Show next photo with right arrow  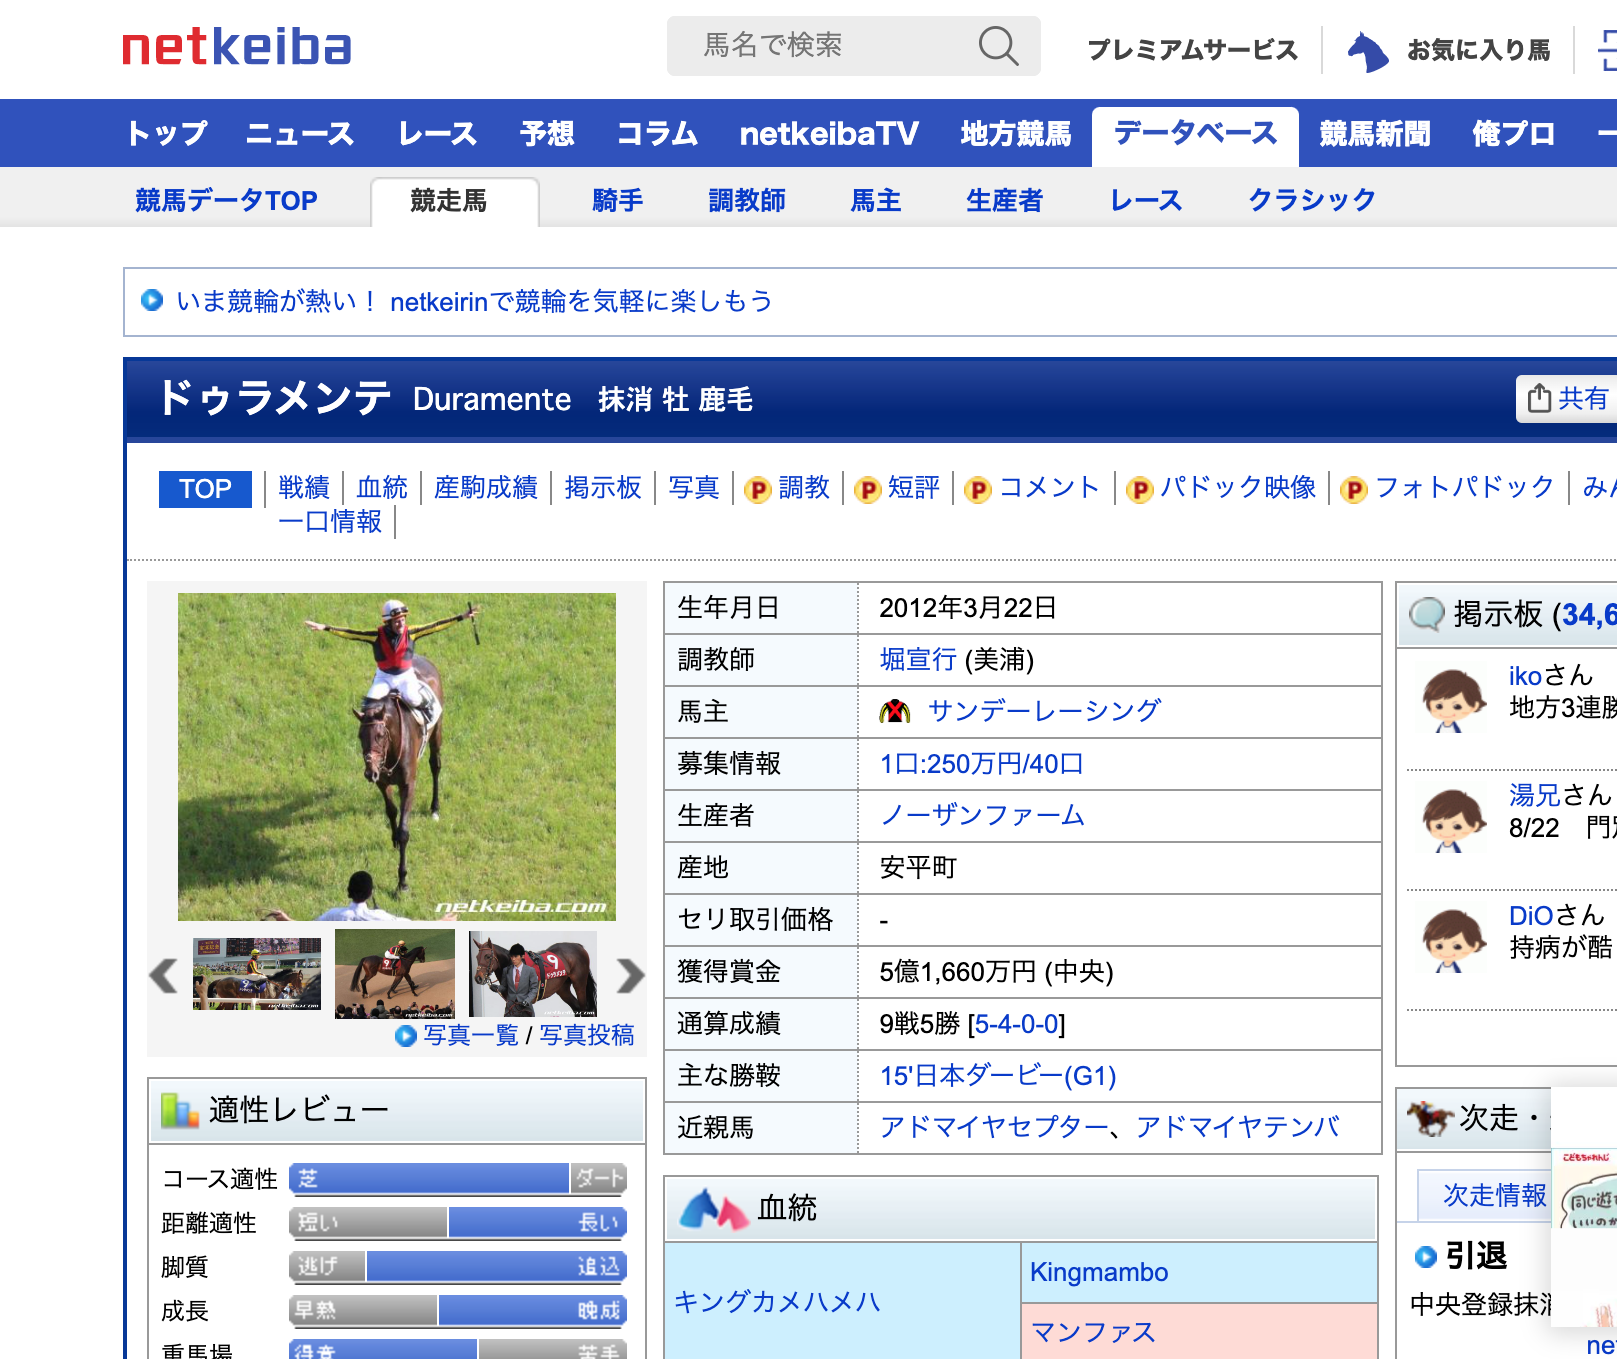[x=629, y=975]
